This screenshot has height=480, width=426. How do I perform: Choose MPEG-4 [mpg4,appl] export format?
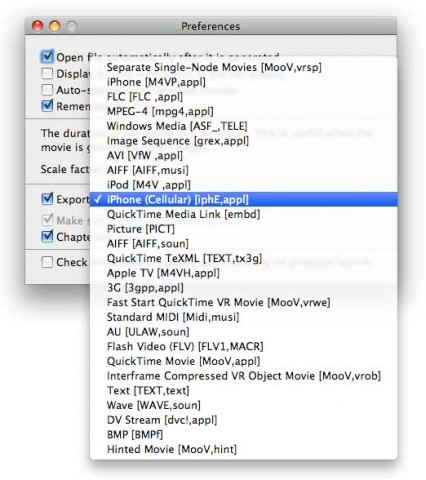tap(243, 111)
